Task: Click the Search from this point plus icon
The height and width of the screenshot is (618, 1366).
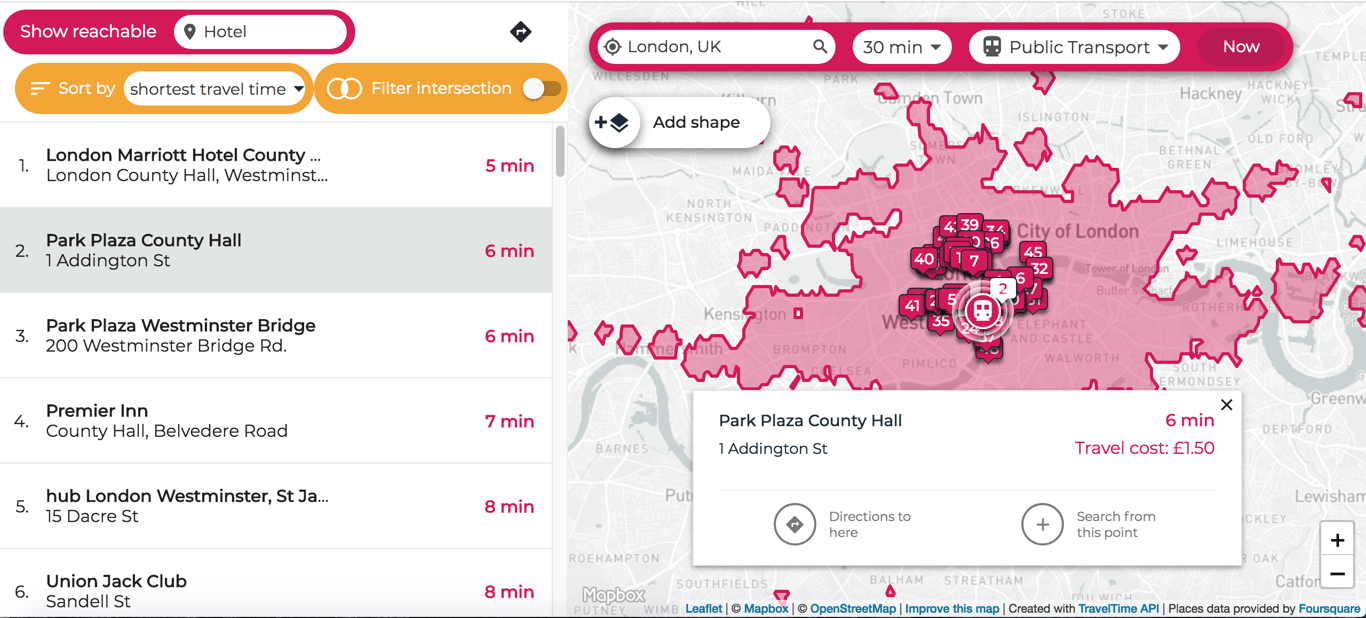Action: click(1042, 524)
